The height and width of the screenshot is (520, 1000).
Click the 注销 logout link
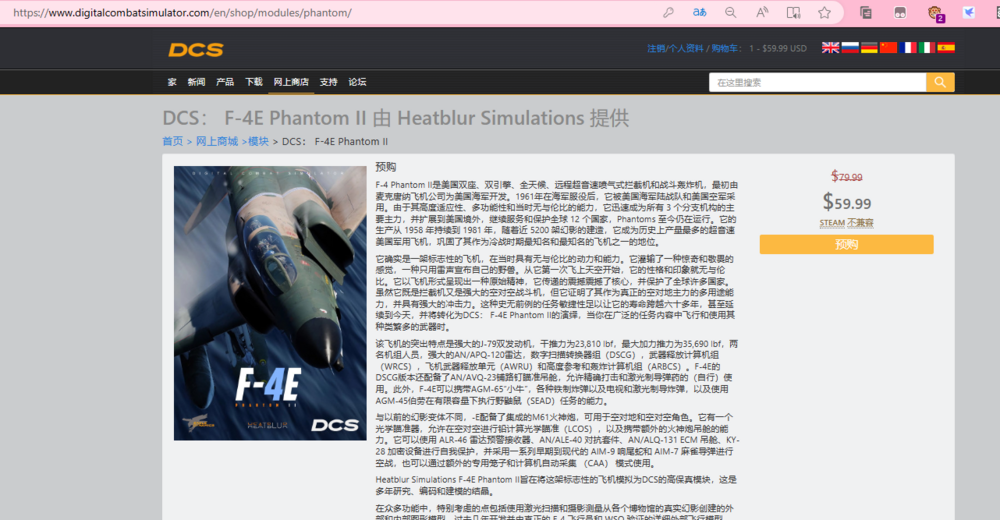pos(656,48)
